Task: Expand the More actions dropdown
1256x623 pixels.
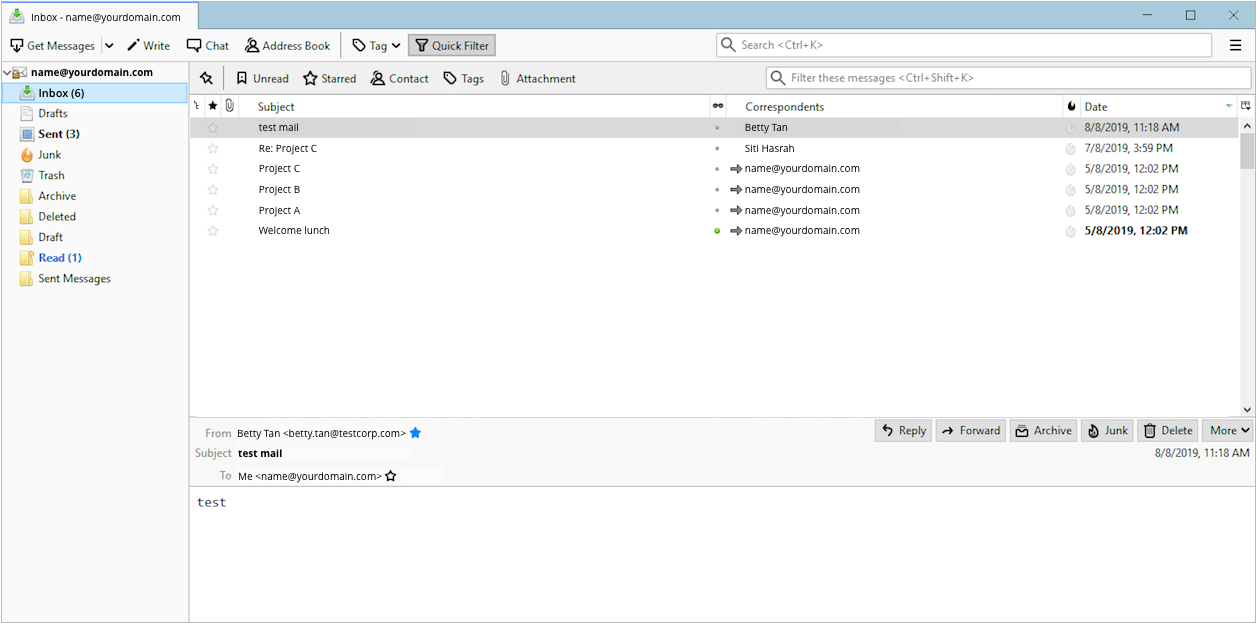Action: coord(1228,431)
